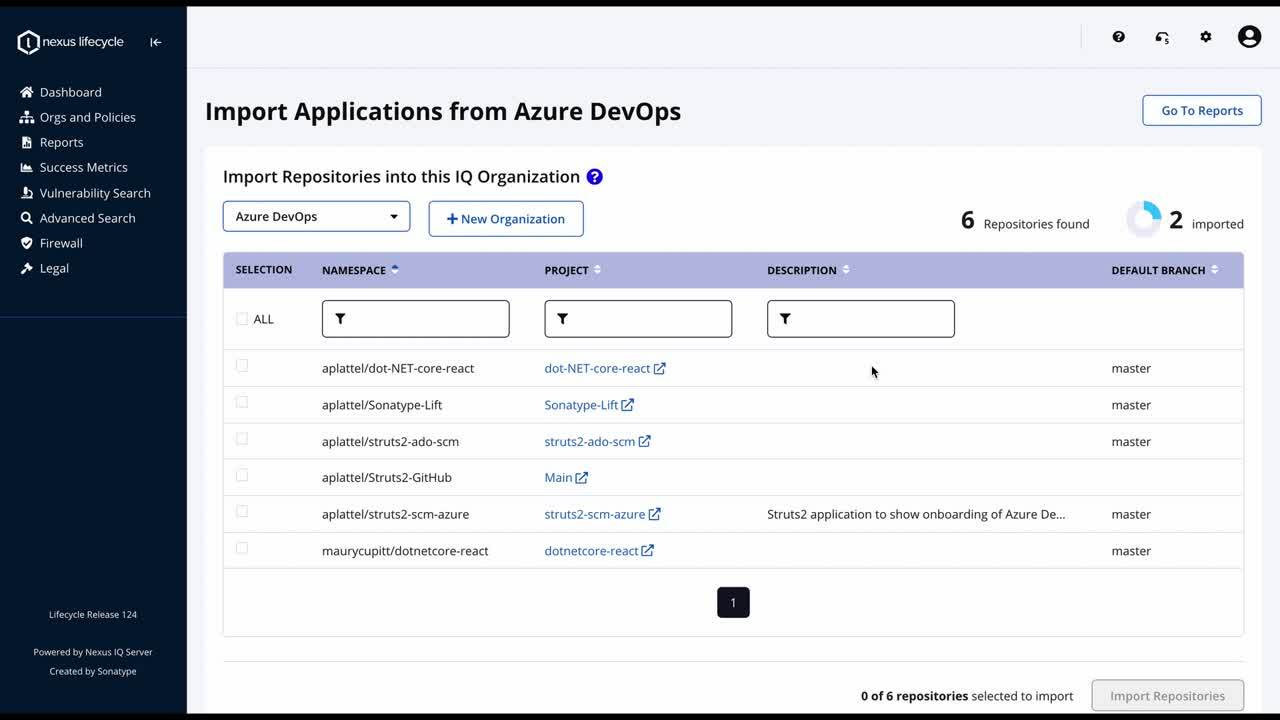Image resolution: width=1280 pixels, height=720 pixels.
Task: Open the help question mark icon in header
Action: coord(1118,37)
